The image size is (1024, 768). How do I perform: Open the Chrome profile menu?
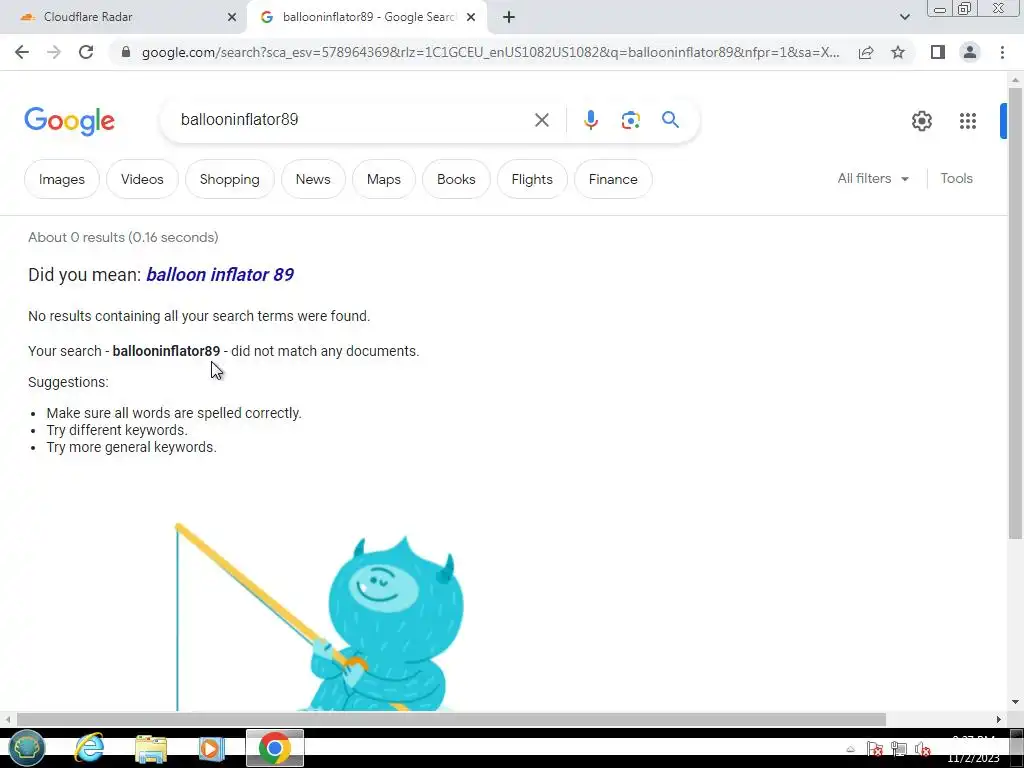click(x=970, y=52)
